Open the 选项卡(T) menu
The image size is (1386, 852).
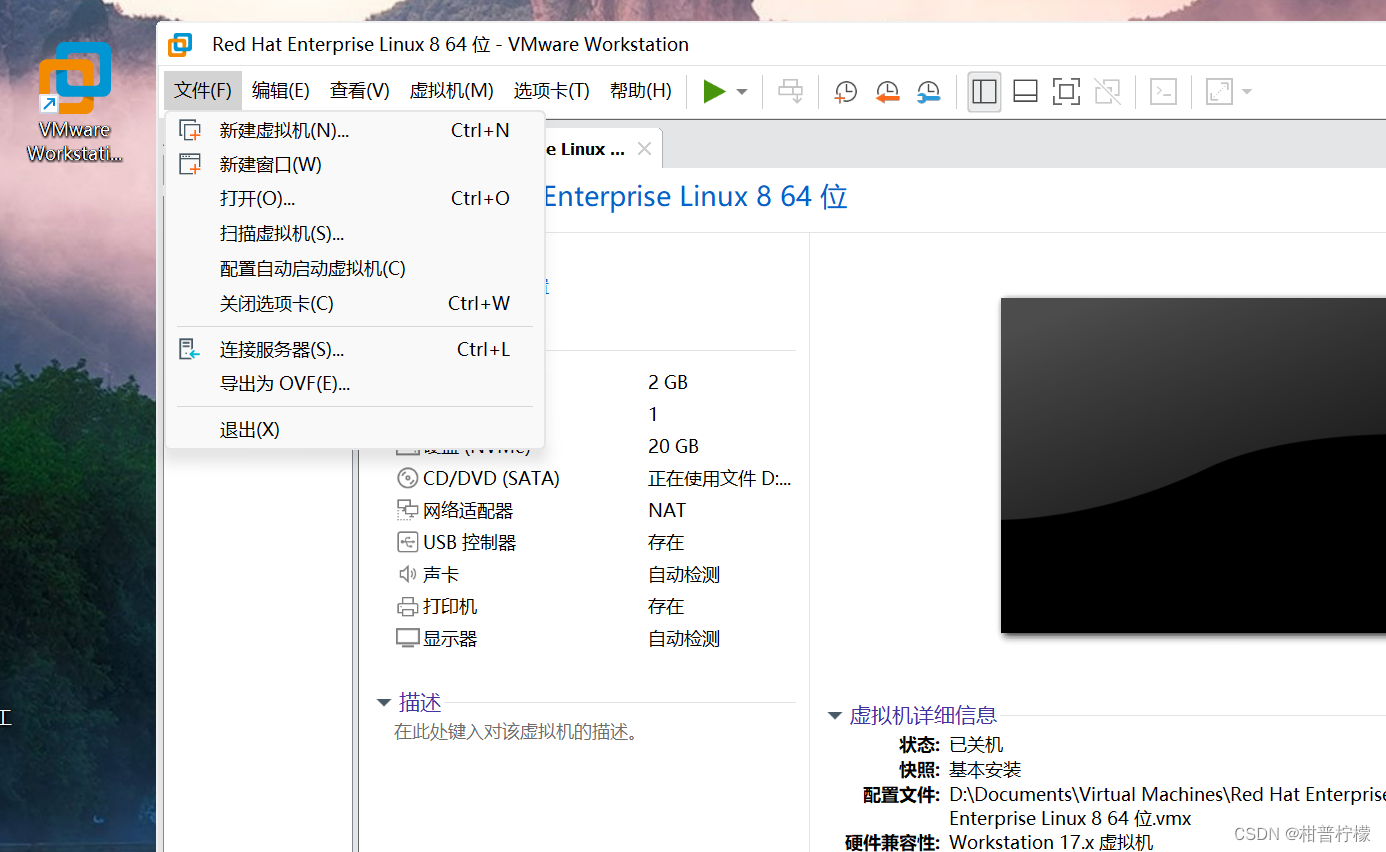pos(551,91)
